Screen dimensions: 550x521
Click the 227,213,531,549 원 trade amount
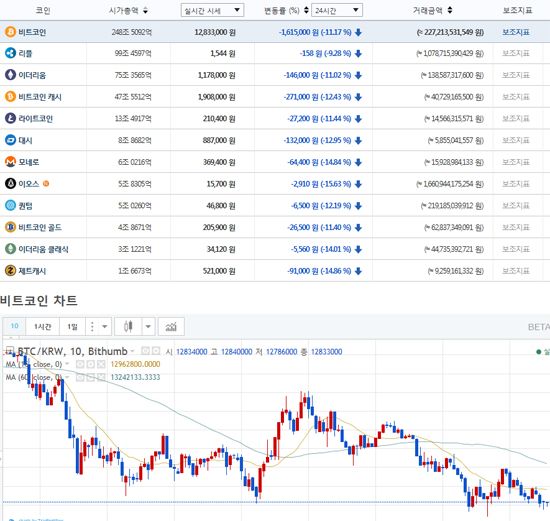450,32
